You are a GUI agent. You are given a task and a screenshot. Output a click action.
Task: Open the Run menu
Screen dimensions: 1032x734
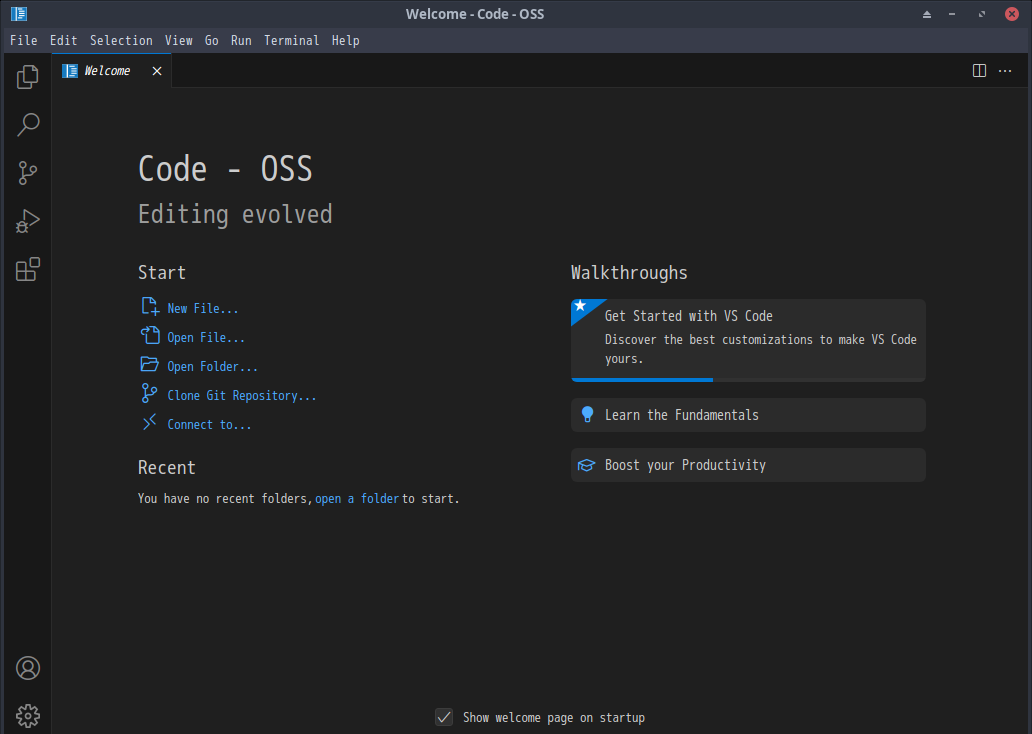click(241, 40)
